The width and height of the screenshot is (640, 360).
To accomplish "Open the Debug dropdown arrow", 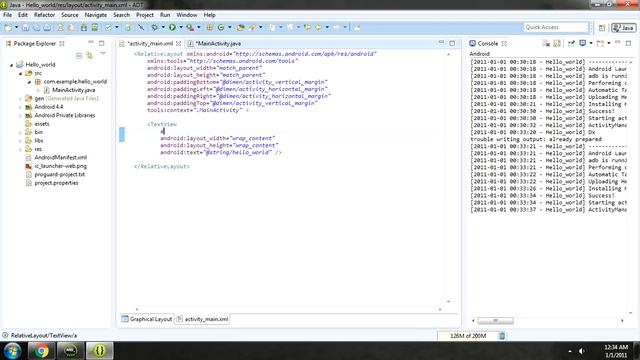I will [163, 27].
